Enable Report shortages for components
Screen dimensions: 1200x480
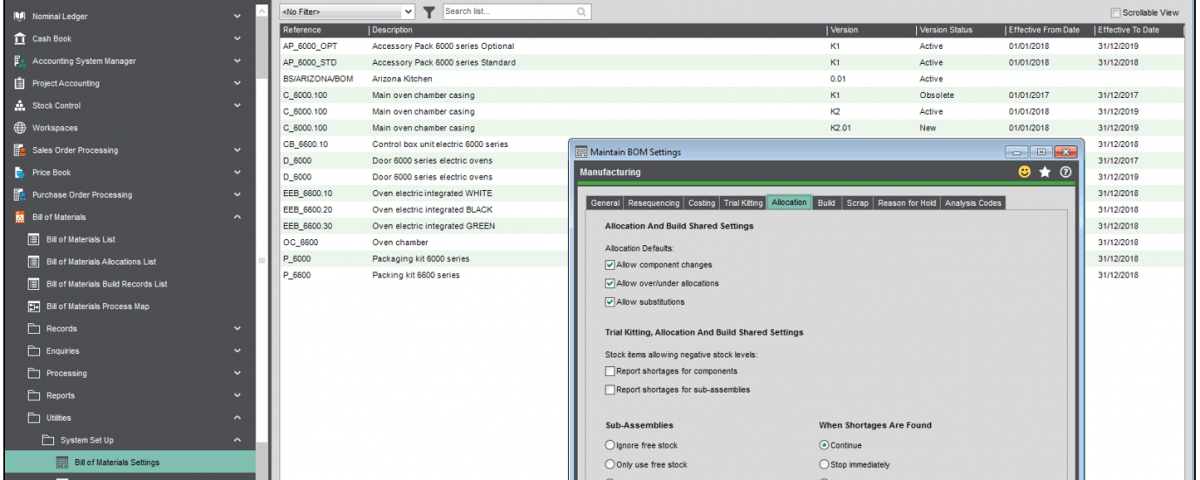click(x=610, y=371)
